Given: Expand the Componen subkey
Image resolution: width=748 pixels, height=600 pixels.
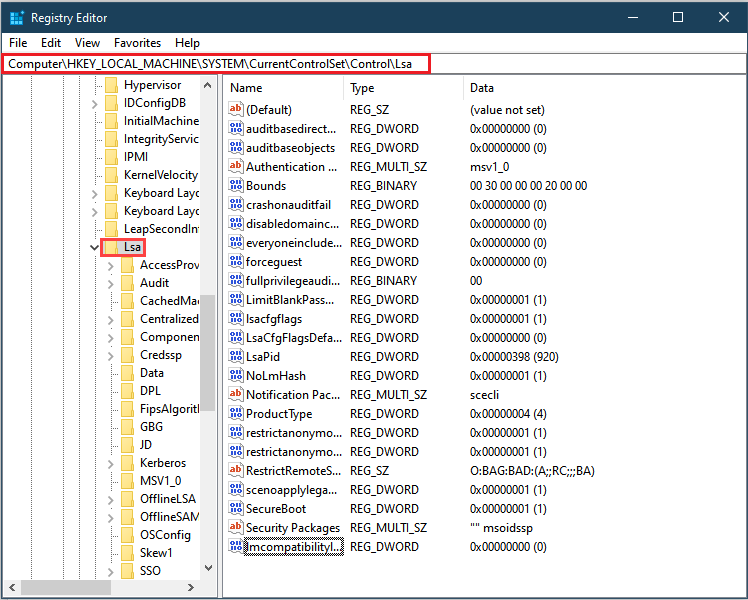Looking at the screenshot, I should tap(111, 338).
